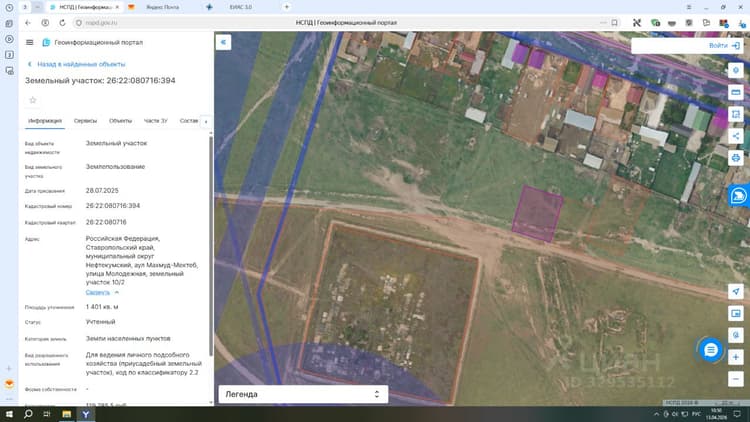This screenshot has height=422, width=750.
Task: Click the area value '1 401 кв. м'
Action: 102,307
